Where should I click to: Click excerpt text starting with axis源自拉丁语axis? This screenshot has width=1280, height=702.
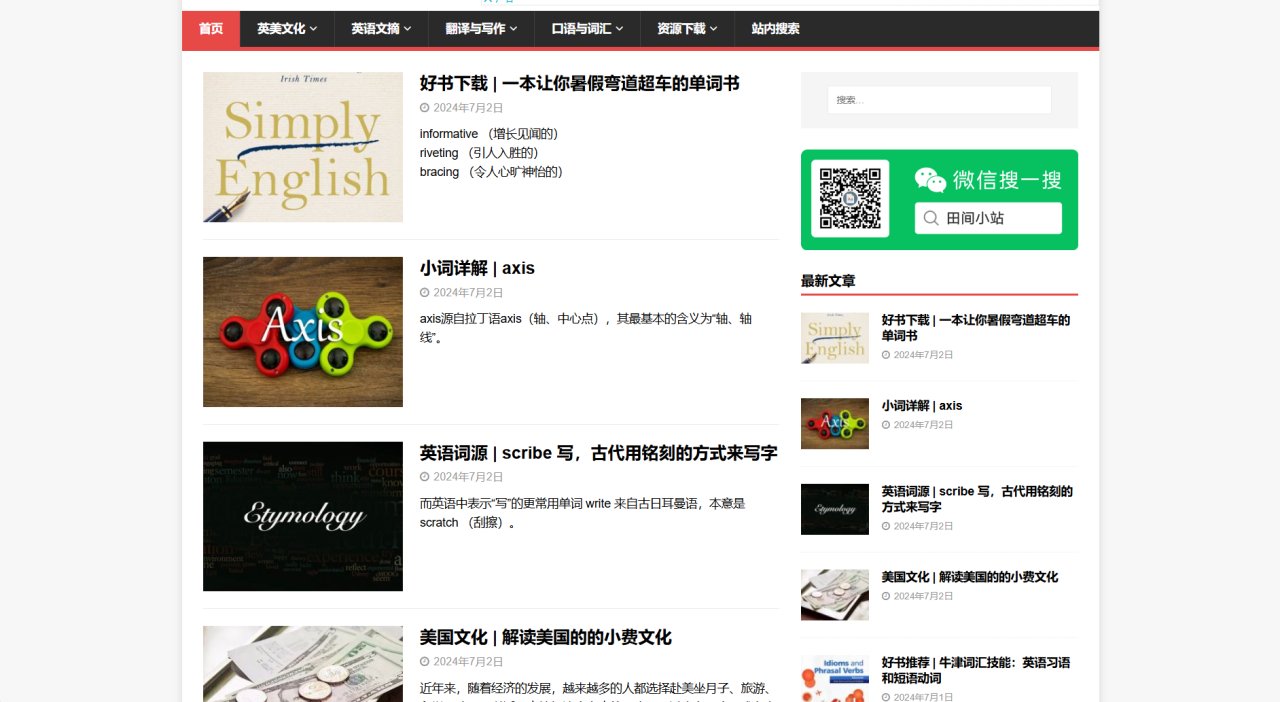click(586, 328)
